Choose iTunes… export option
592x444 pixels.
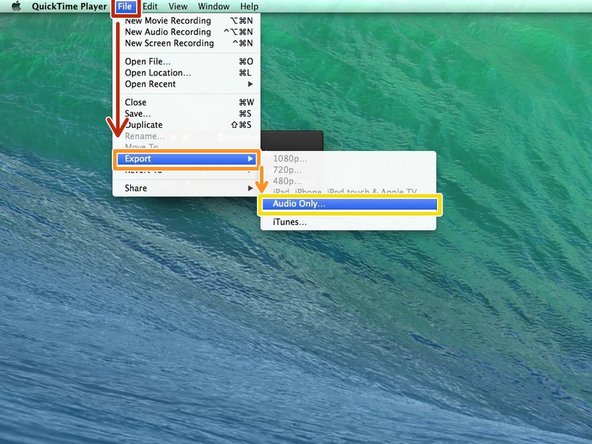348,222
